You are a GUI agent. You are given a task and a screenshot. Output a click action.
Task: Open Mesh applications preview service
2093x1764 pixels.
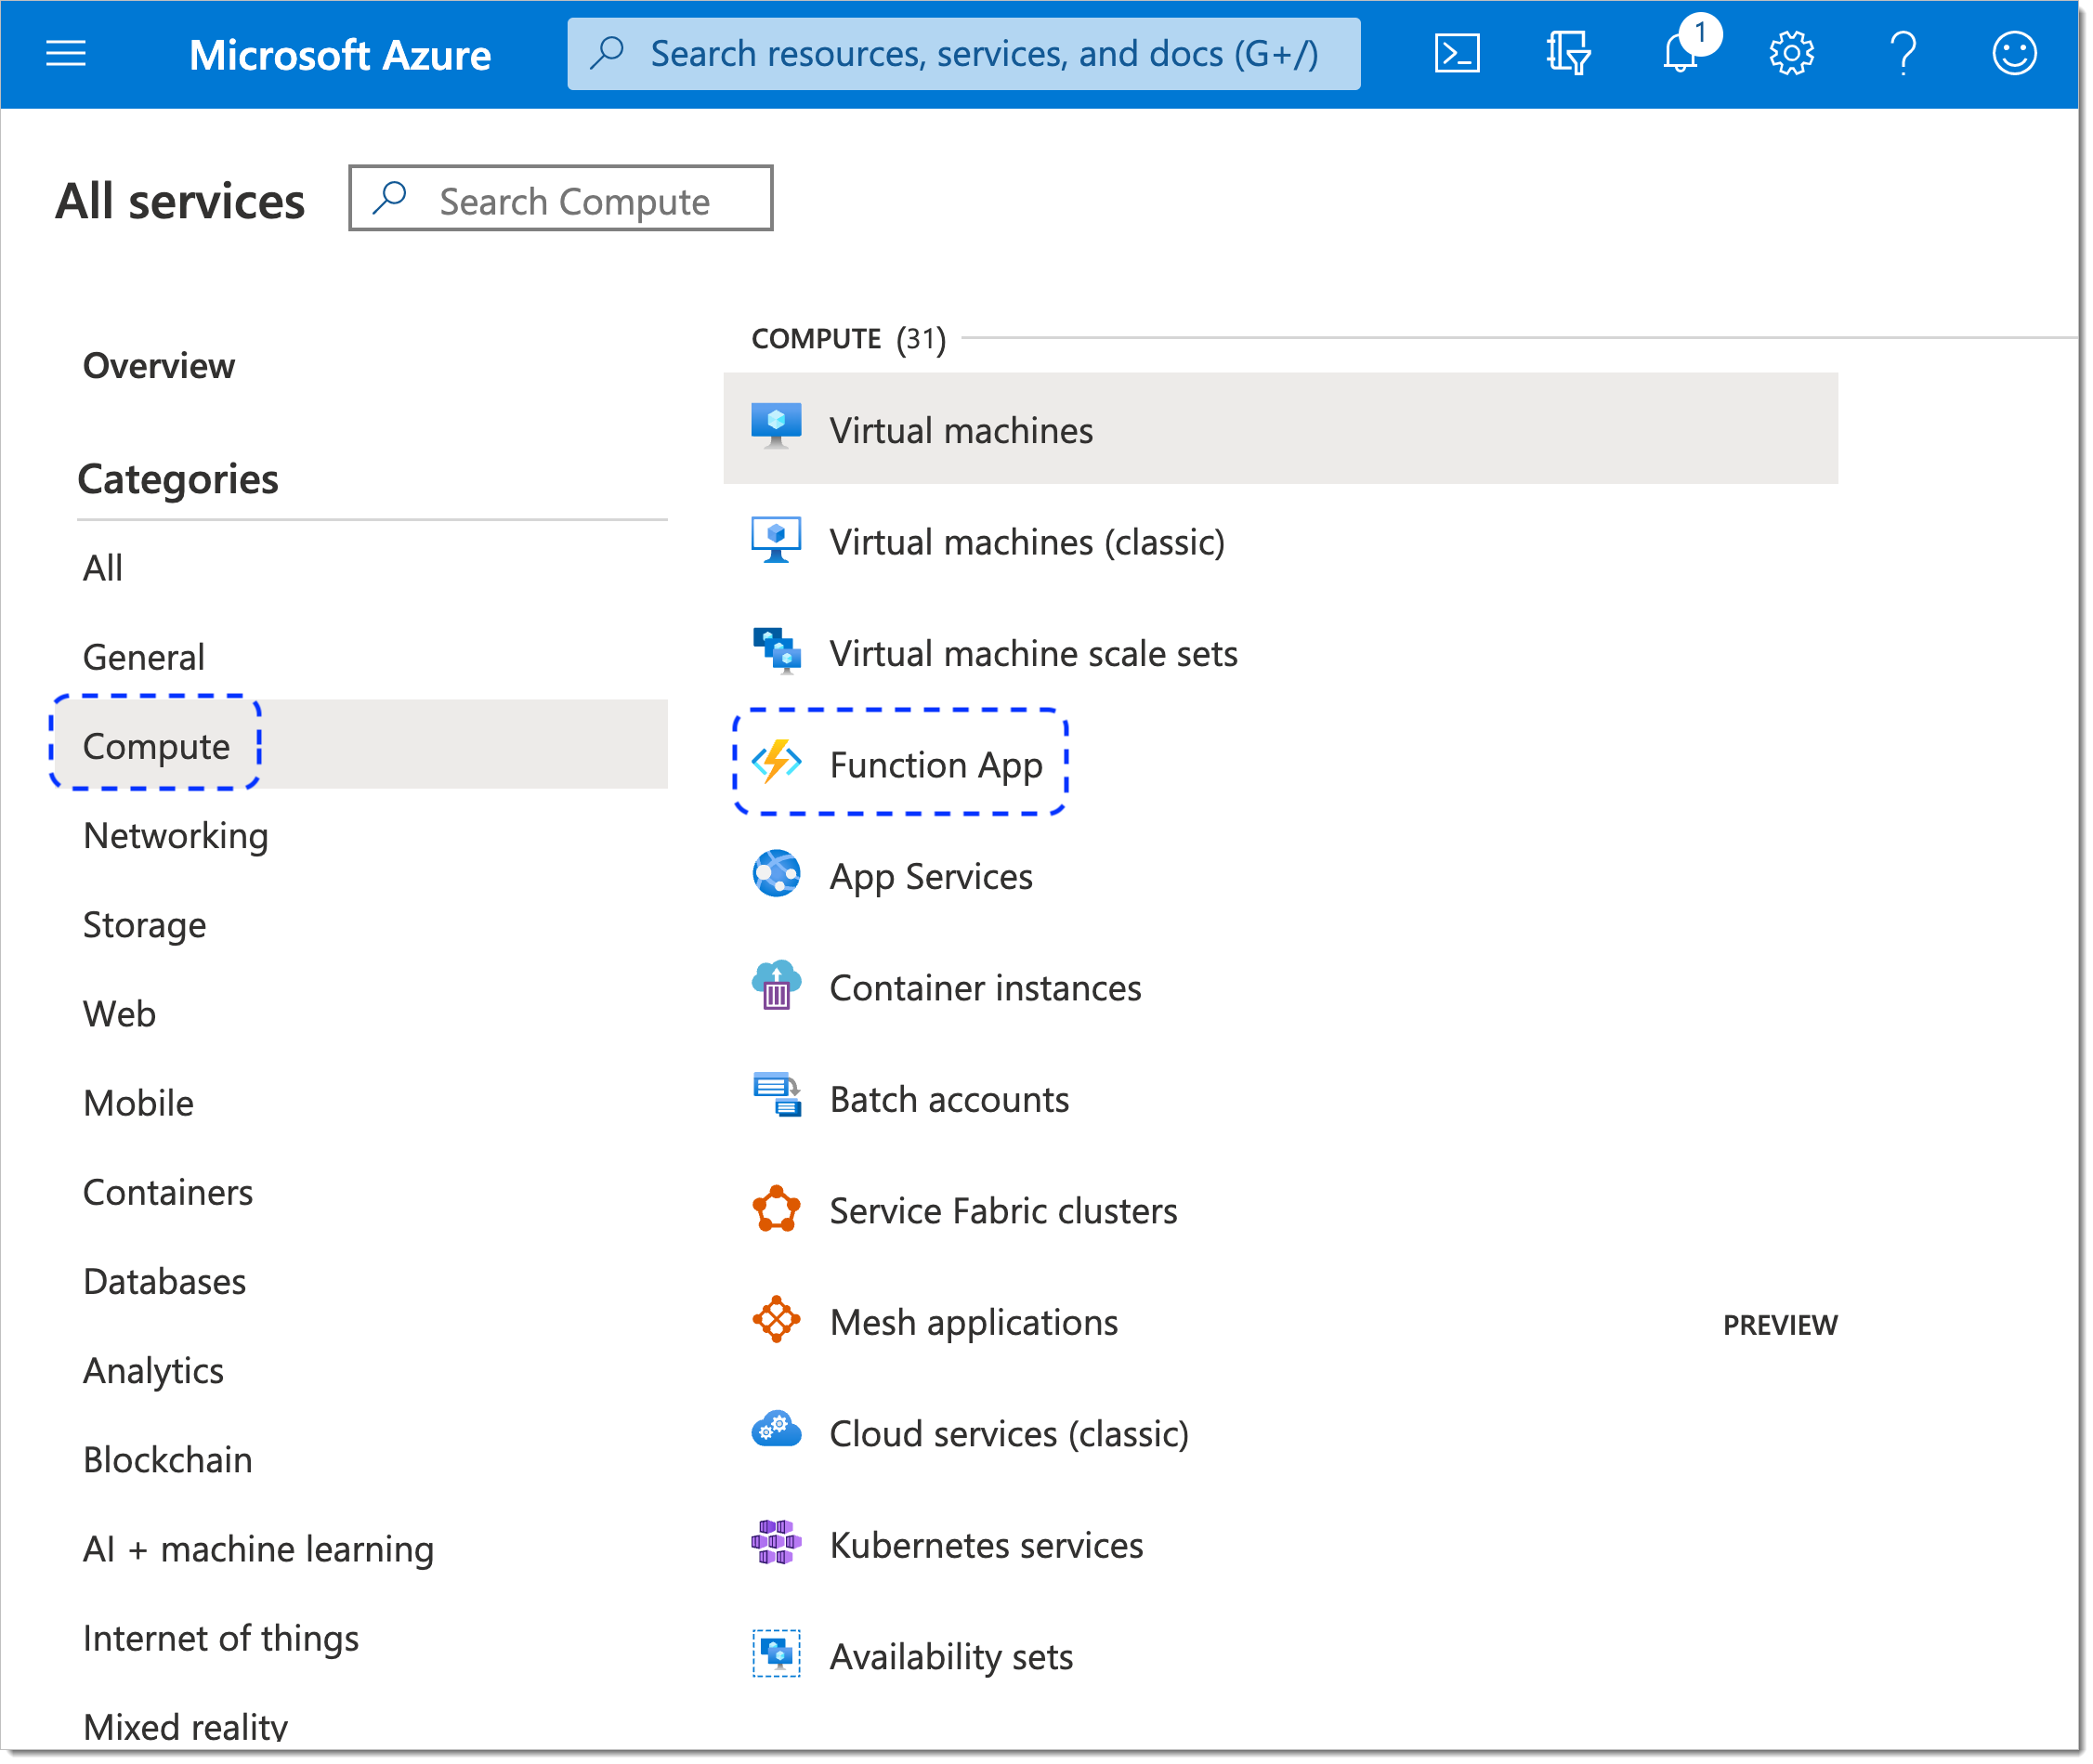click(975, 1323)
